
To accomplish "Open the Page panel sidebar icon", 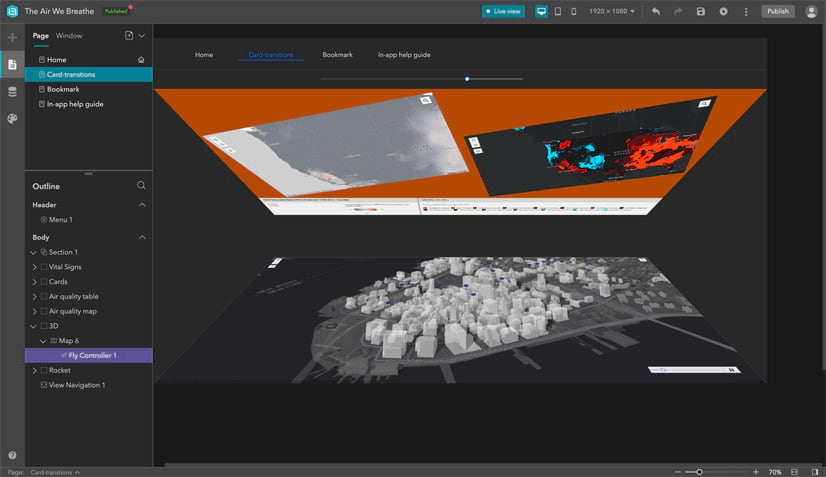I will click(12, 65).
